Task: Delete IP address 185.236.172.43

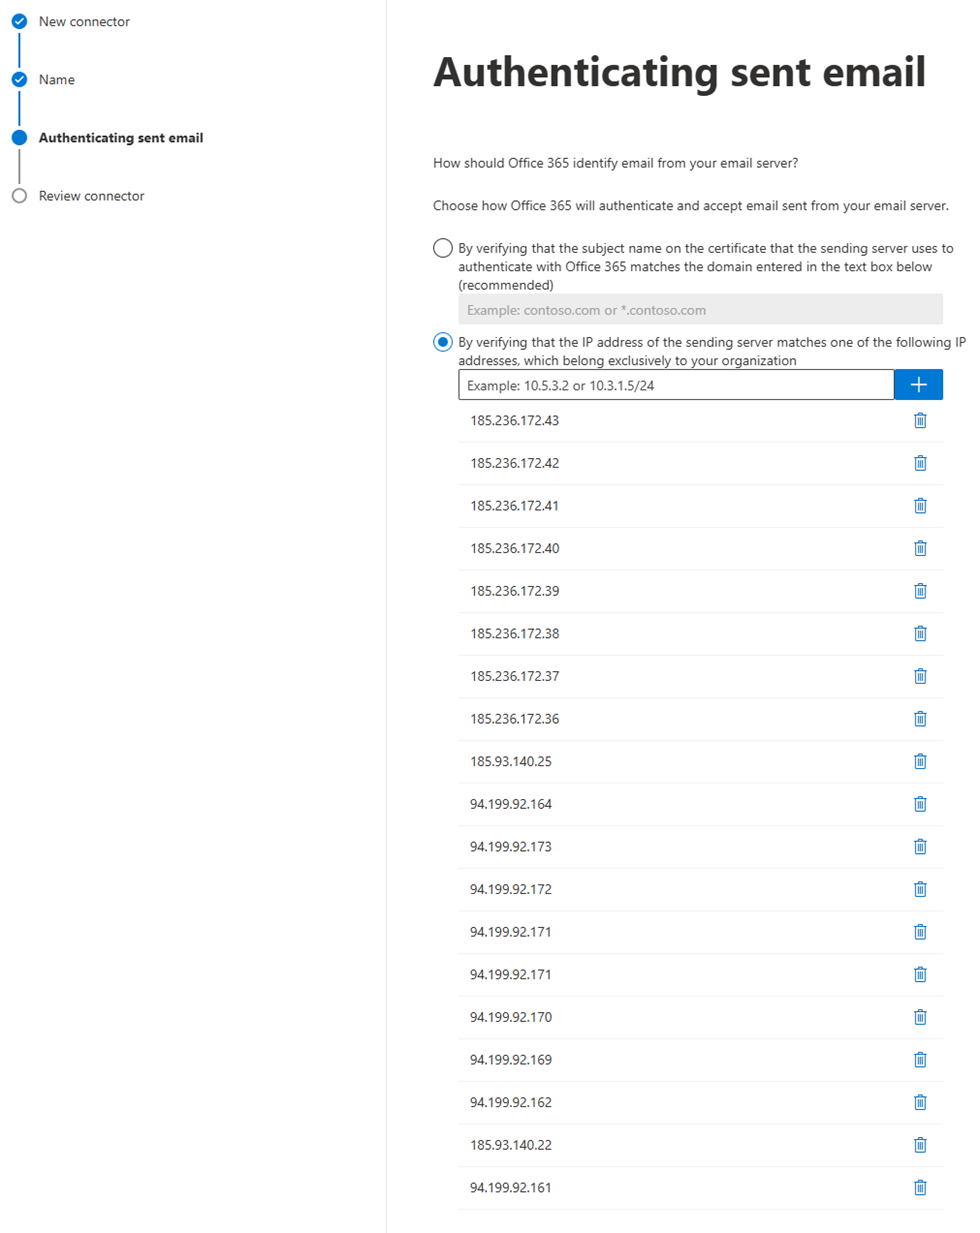Action: click(920, 421)
